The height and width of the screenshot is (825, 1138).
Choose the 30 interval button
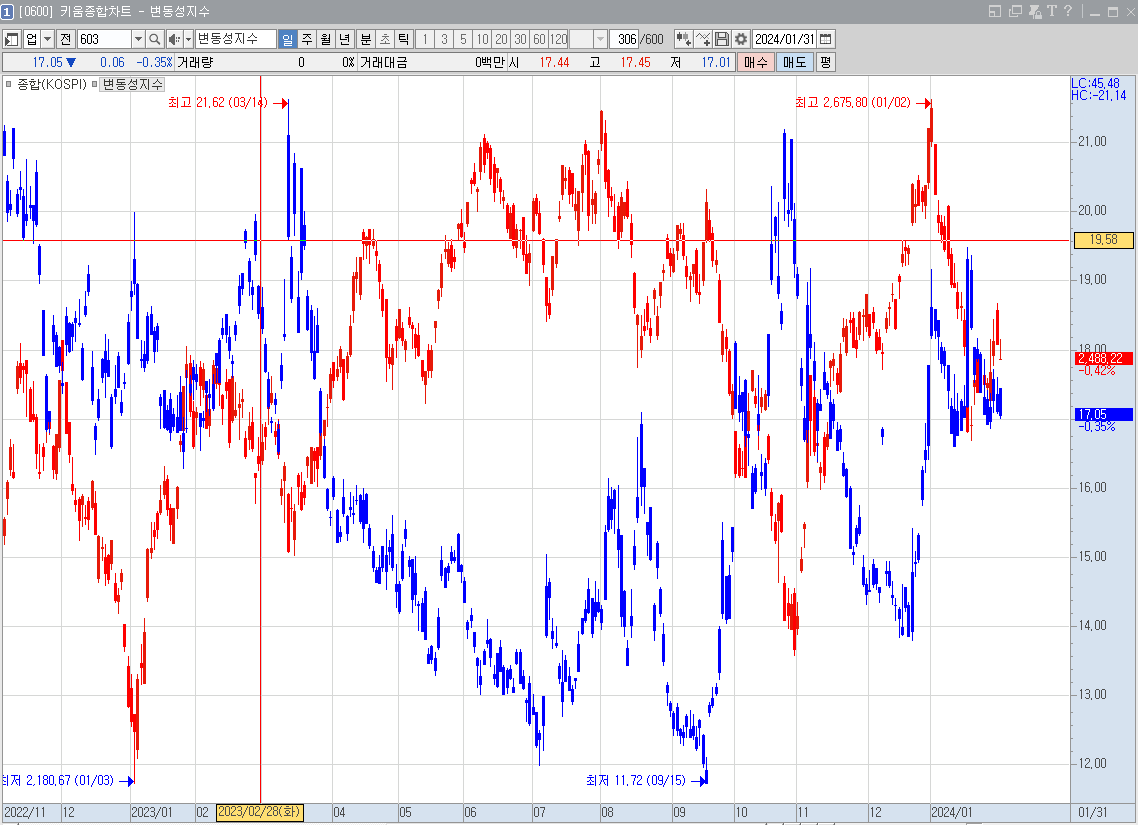(520, 39)
